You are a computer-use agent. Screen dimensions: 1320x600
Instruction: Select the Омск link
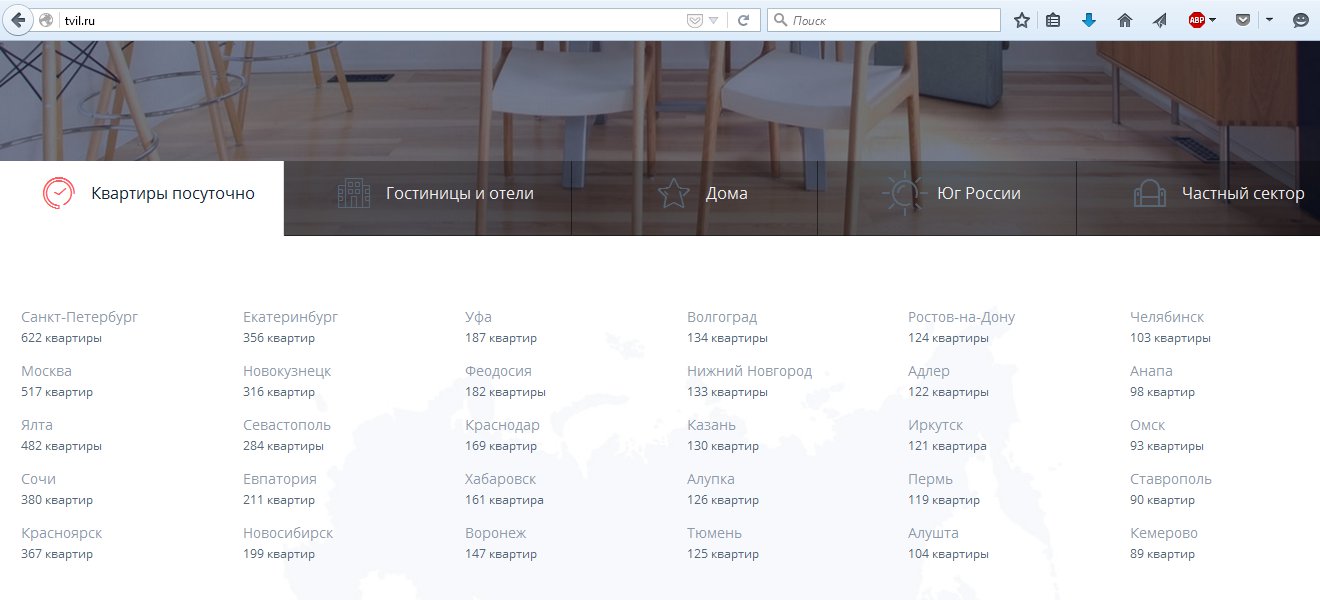pos(1147,425)
